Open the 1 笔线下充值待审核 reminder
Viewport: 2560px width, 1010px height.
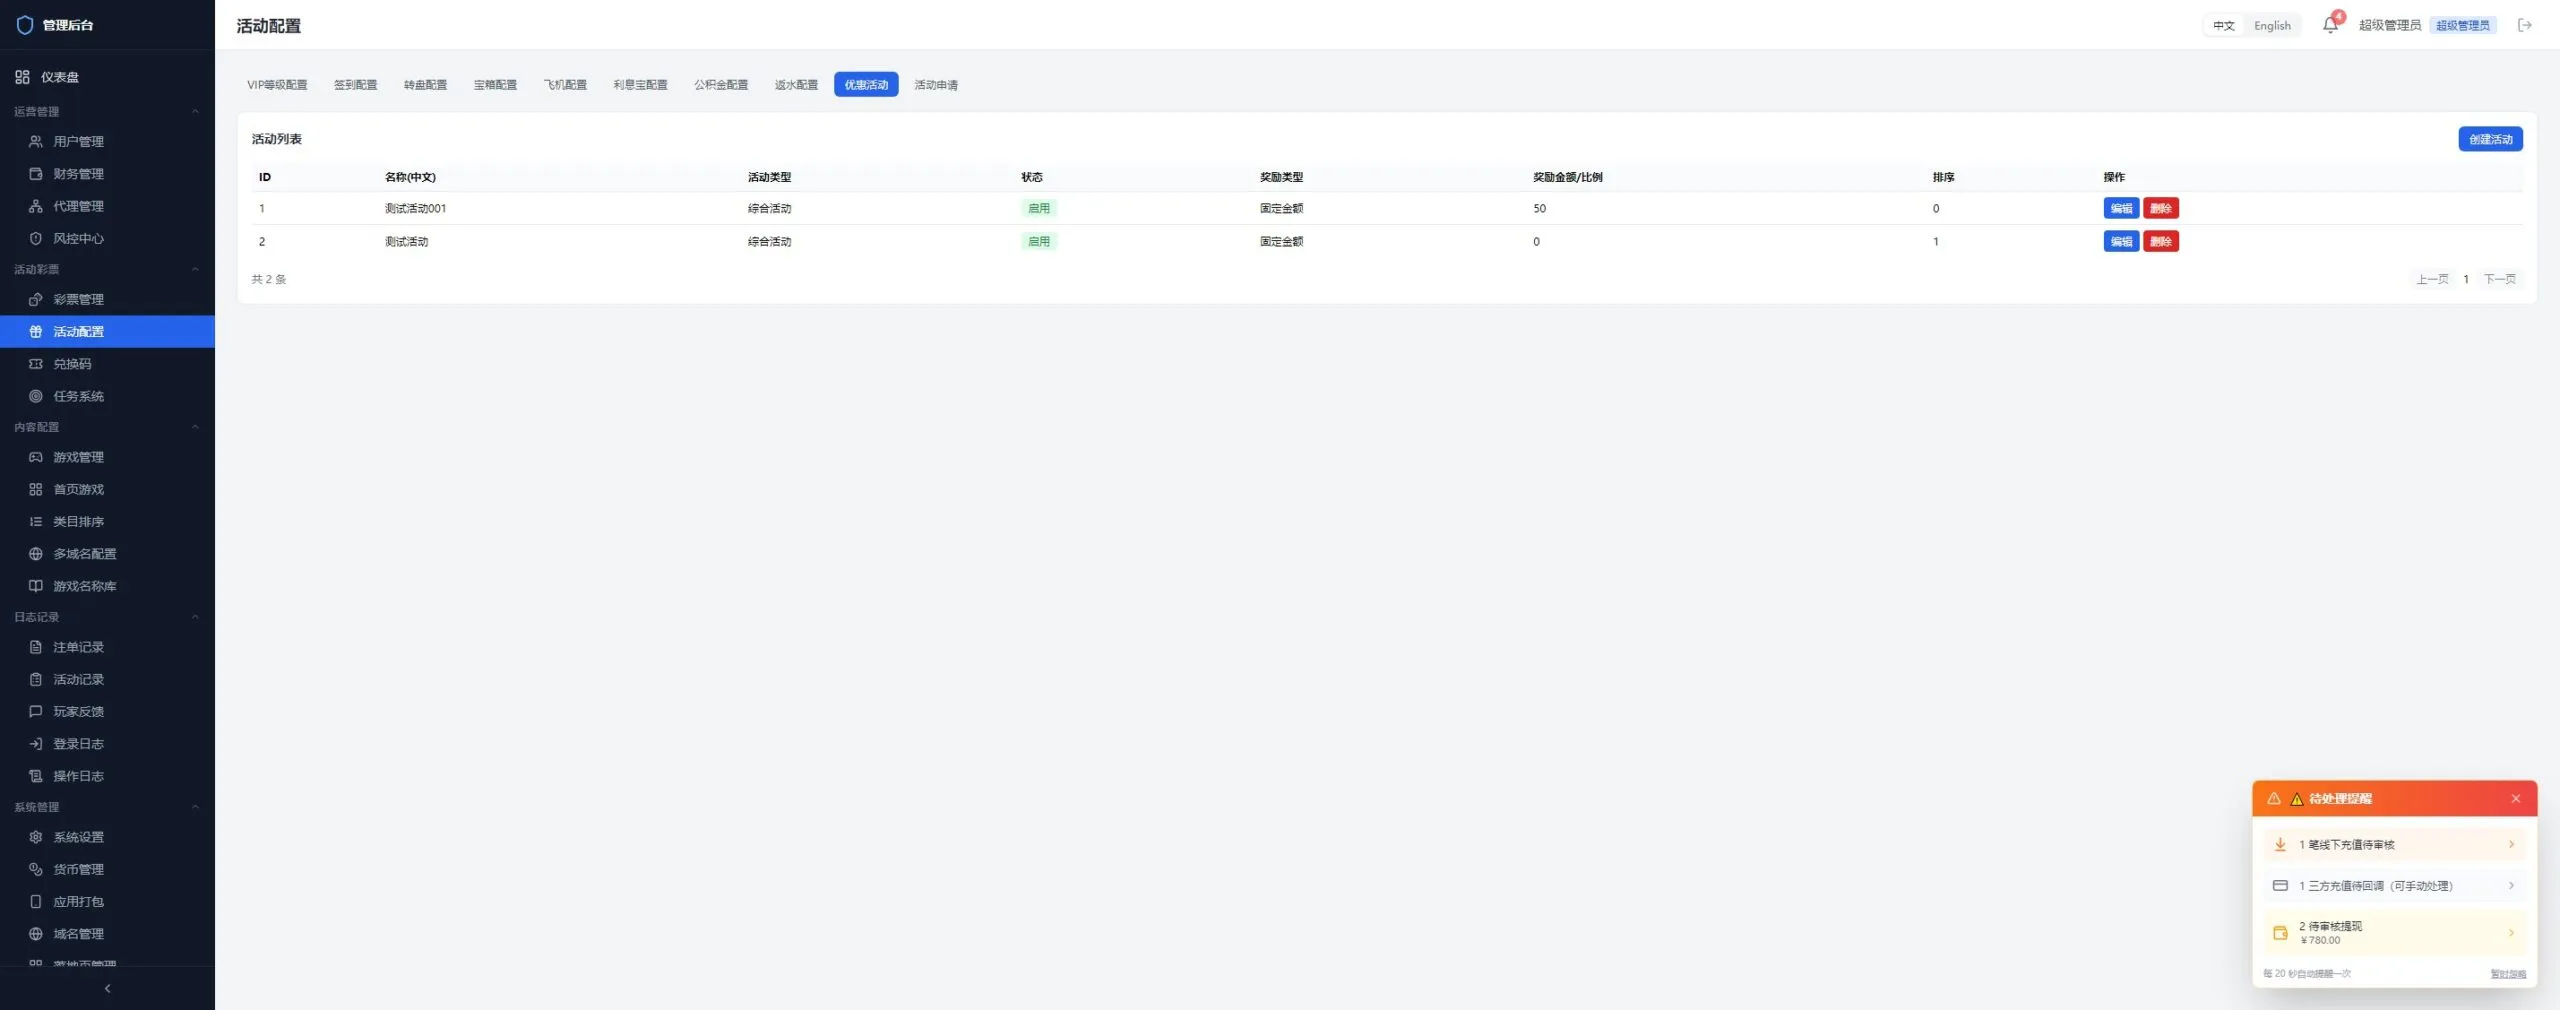[2394, 845]
